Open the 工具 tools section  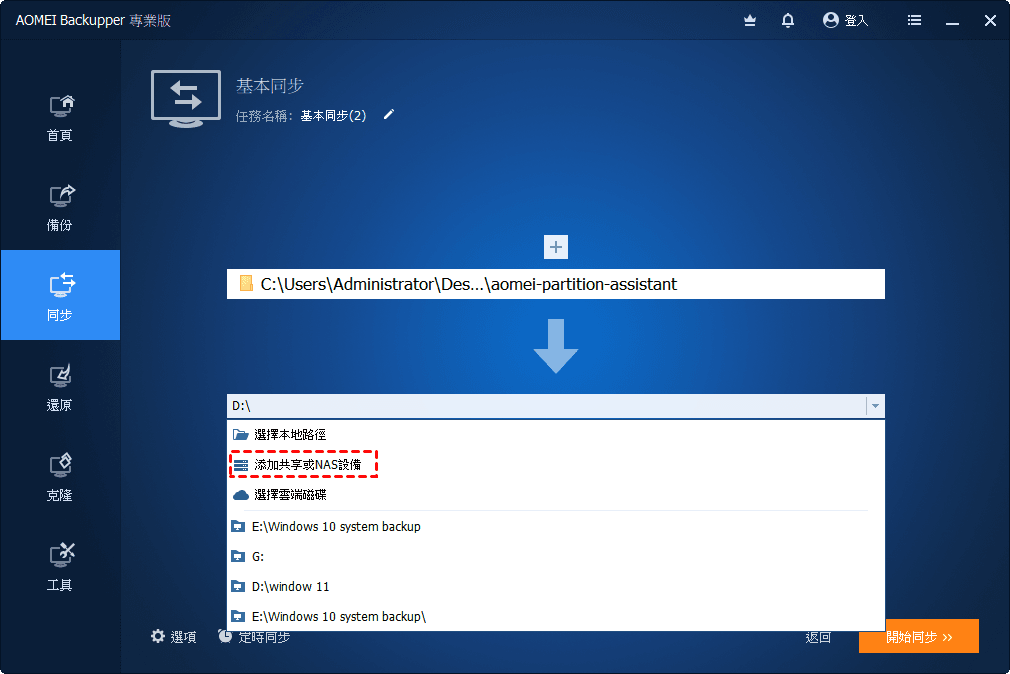coord(60,567)
